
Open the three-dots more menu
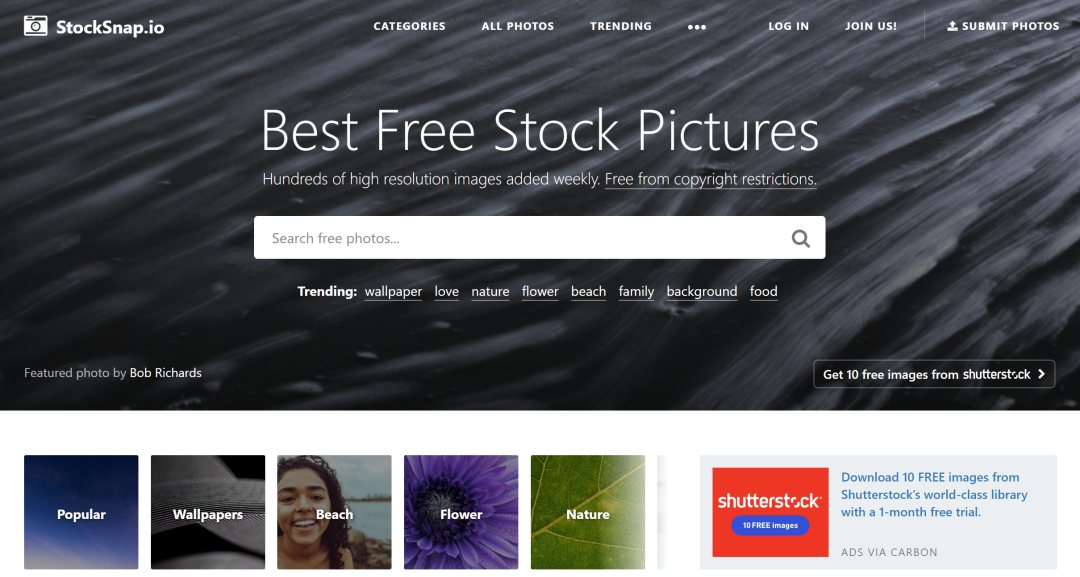696,27
